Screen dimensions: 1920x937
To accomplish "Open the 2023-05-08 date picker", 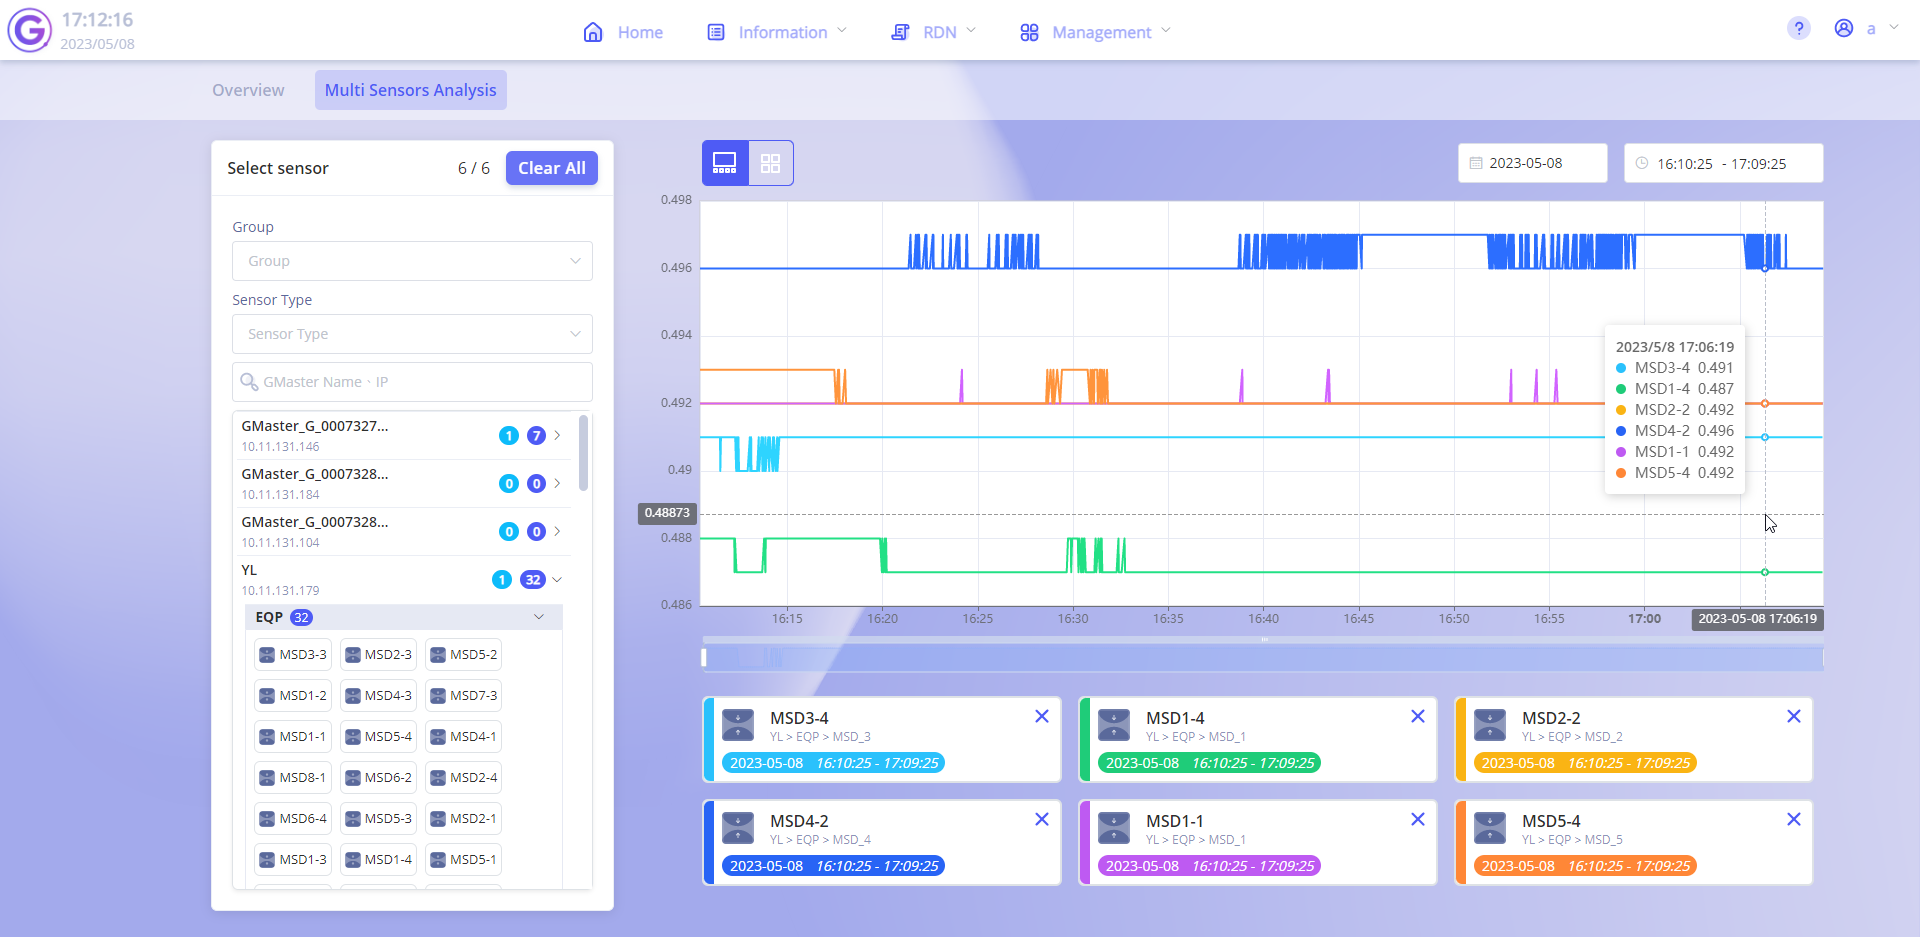I will click(1532, 163).
